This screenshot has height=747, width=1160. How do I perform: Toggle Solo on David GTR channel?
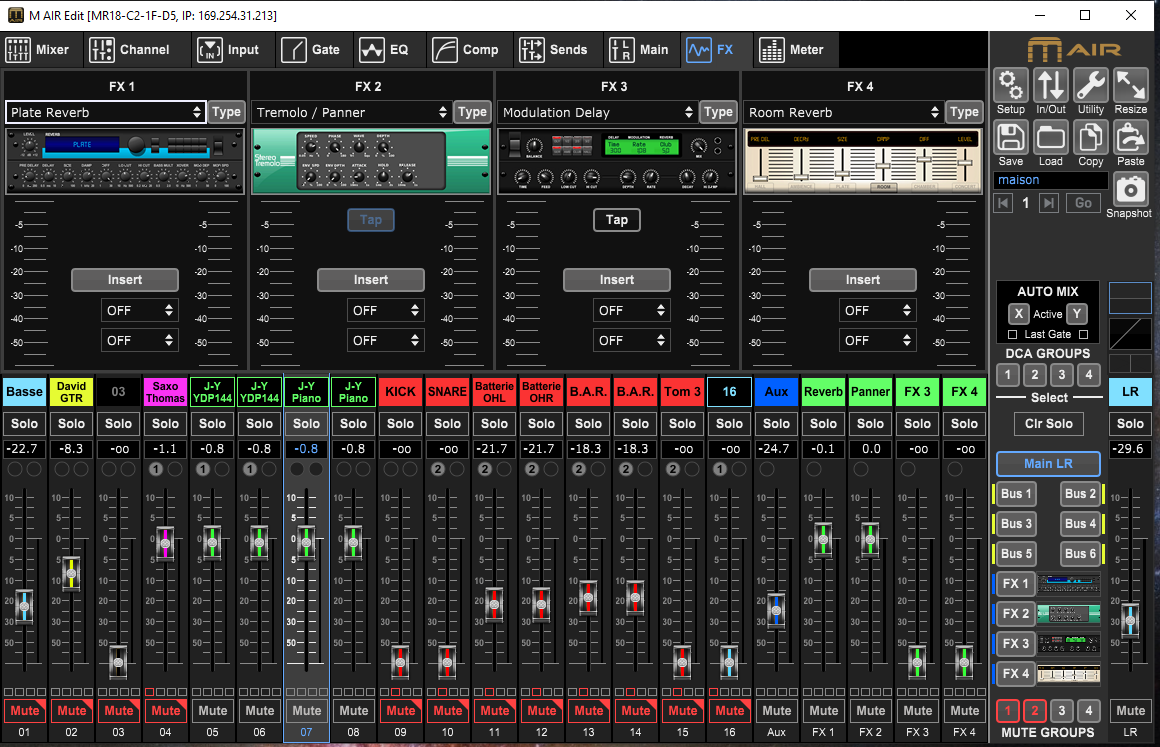72,424
